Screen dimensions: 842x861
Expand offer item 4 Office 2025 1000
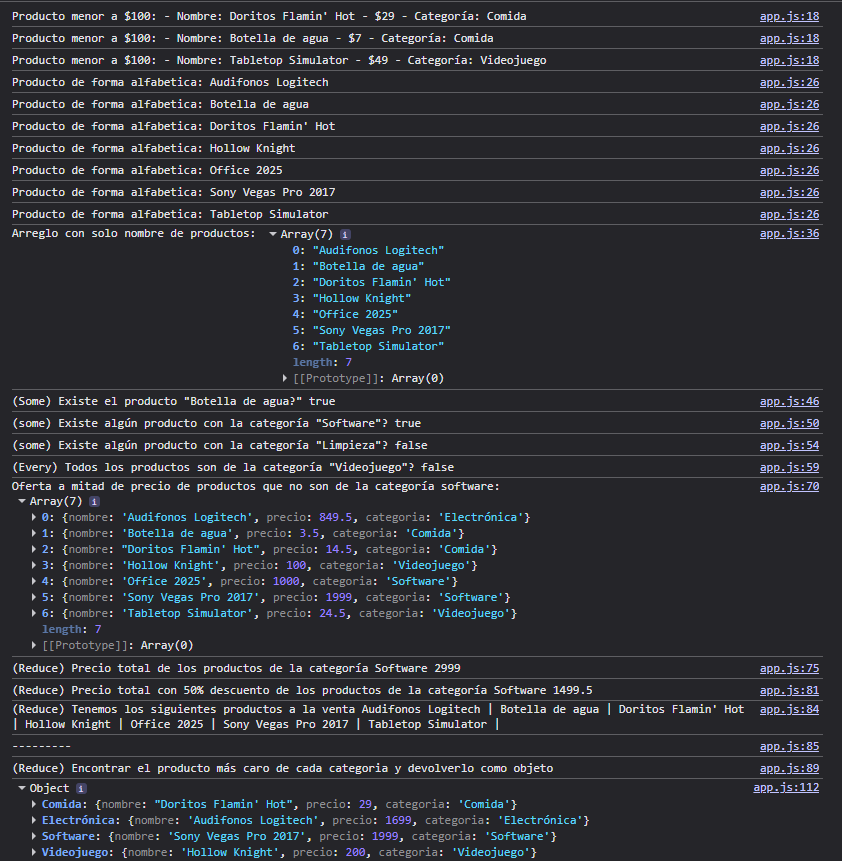click(34, 581)
